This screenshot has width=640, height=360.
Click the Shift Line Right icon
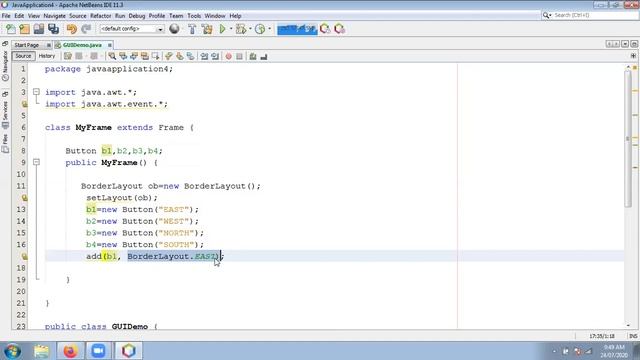pos(215,56)
